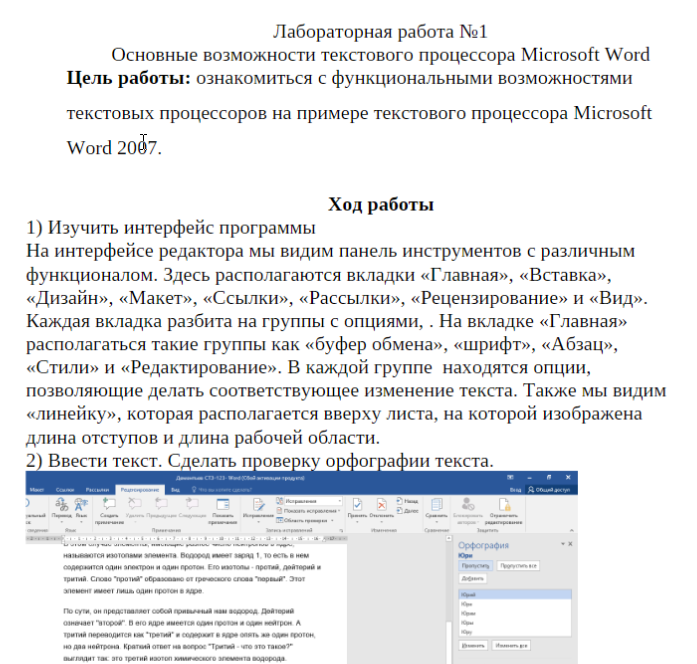Select the Рецензирование ribbon tab
The width and height of the screenshot is (697, 664).
coord(140,489)
